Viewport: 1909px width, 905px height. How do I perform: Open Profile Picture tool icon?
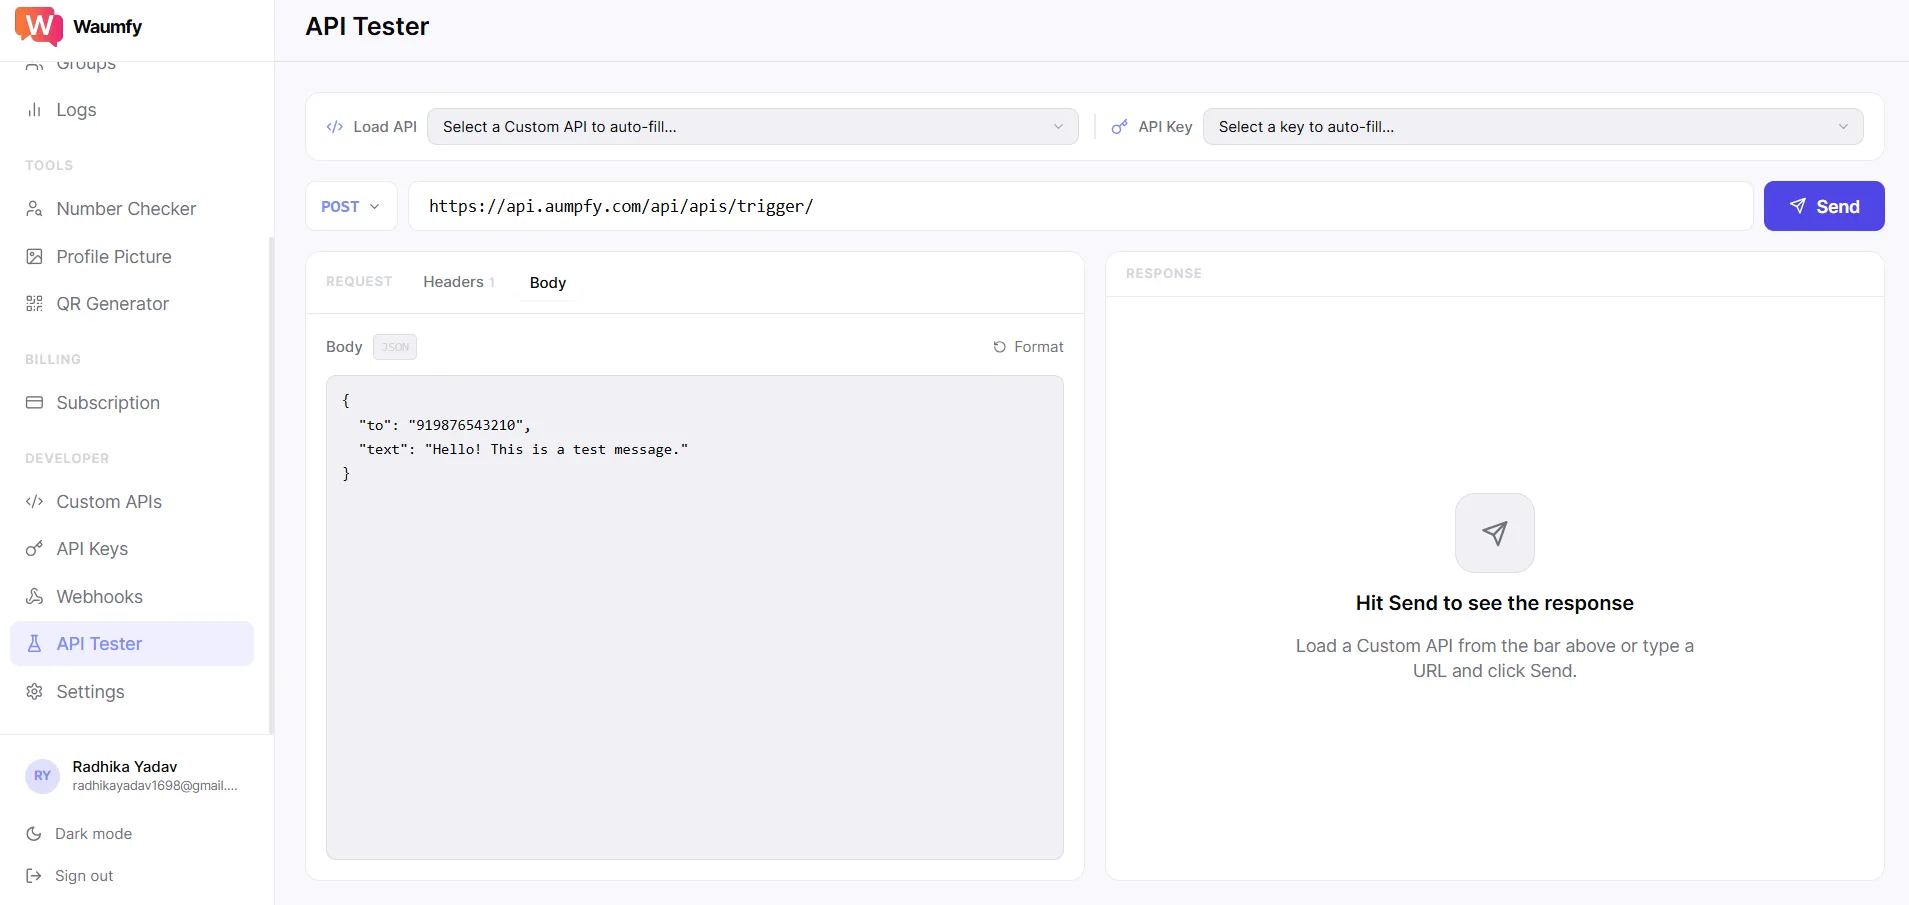click(34, 257)
